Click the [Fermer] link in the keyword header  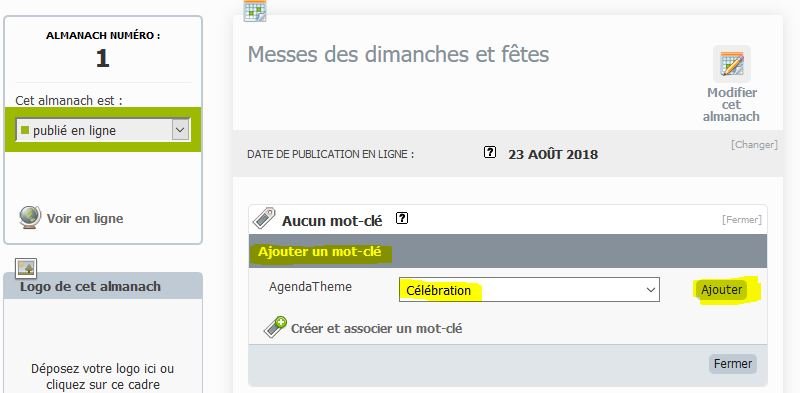[x=742, y=220]
